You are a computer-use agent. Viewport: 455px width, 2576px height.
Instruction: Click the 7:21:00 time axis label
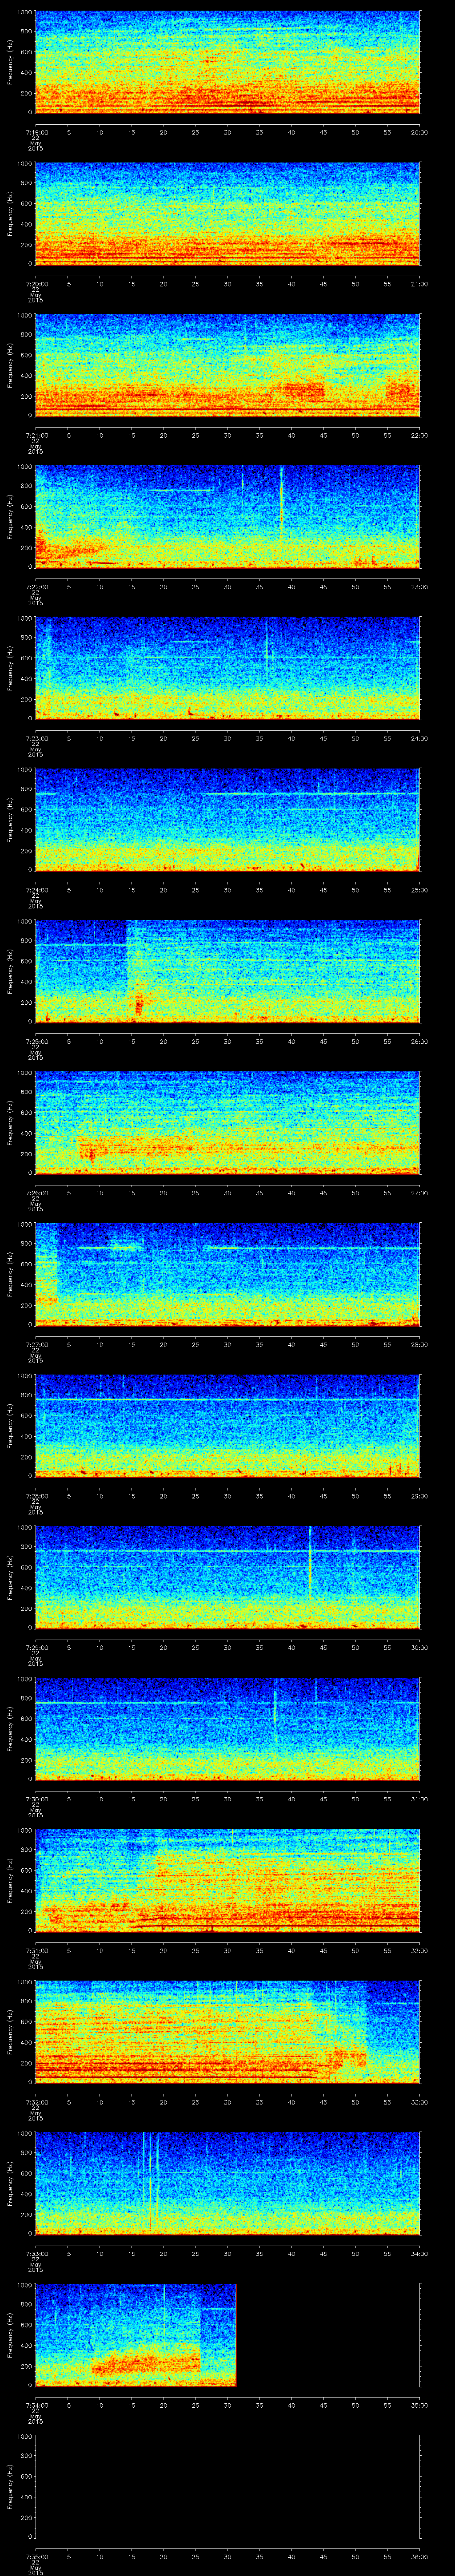[36, 435]
